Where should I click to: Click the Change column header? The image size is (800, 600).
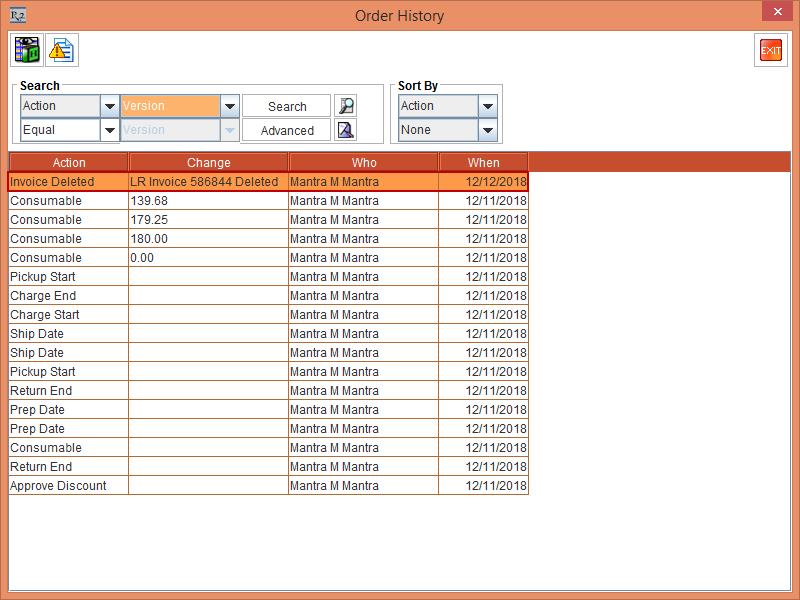tap(208, 162)
